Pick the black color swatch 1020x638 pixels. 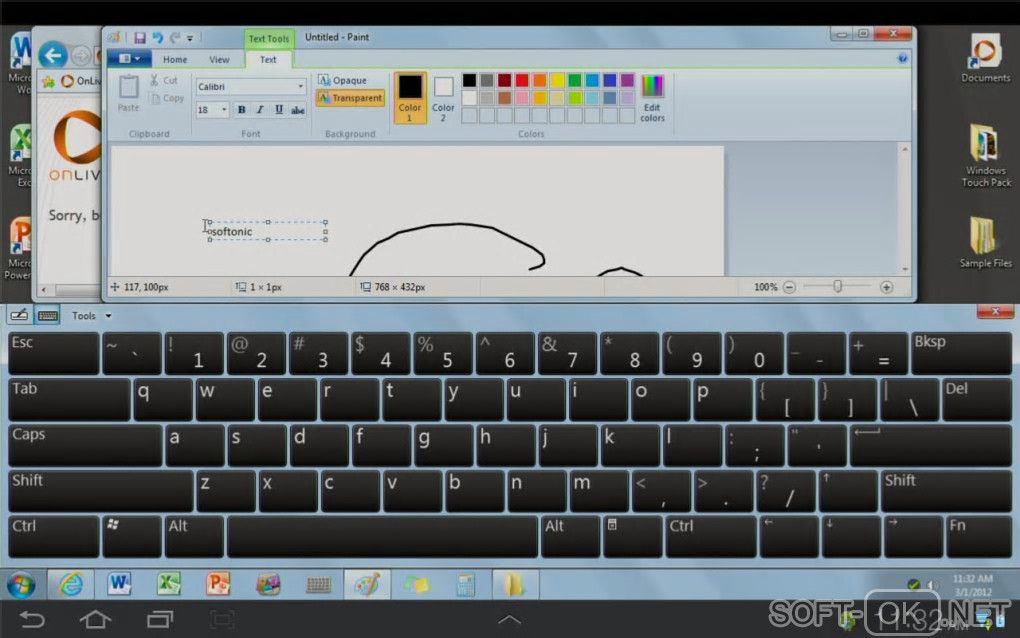tap(469, 80)
